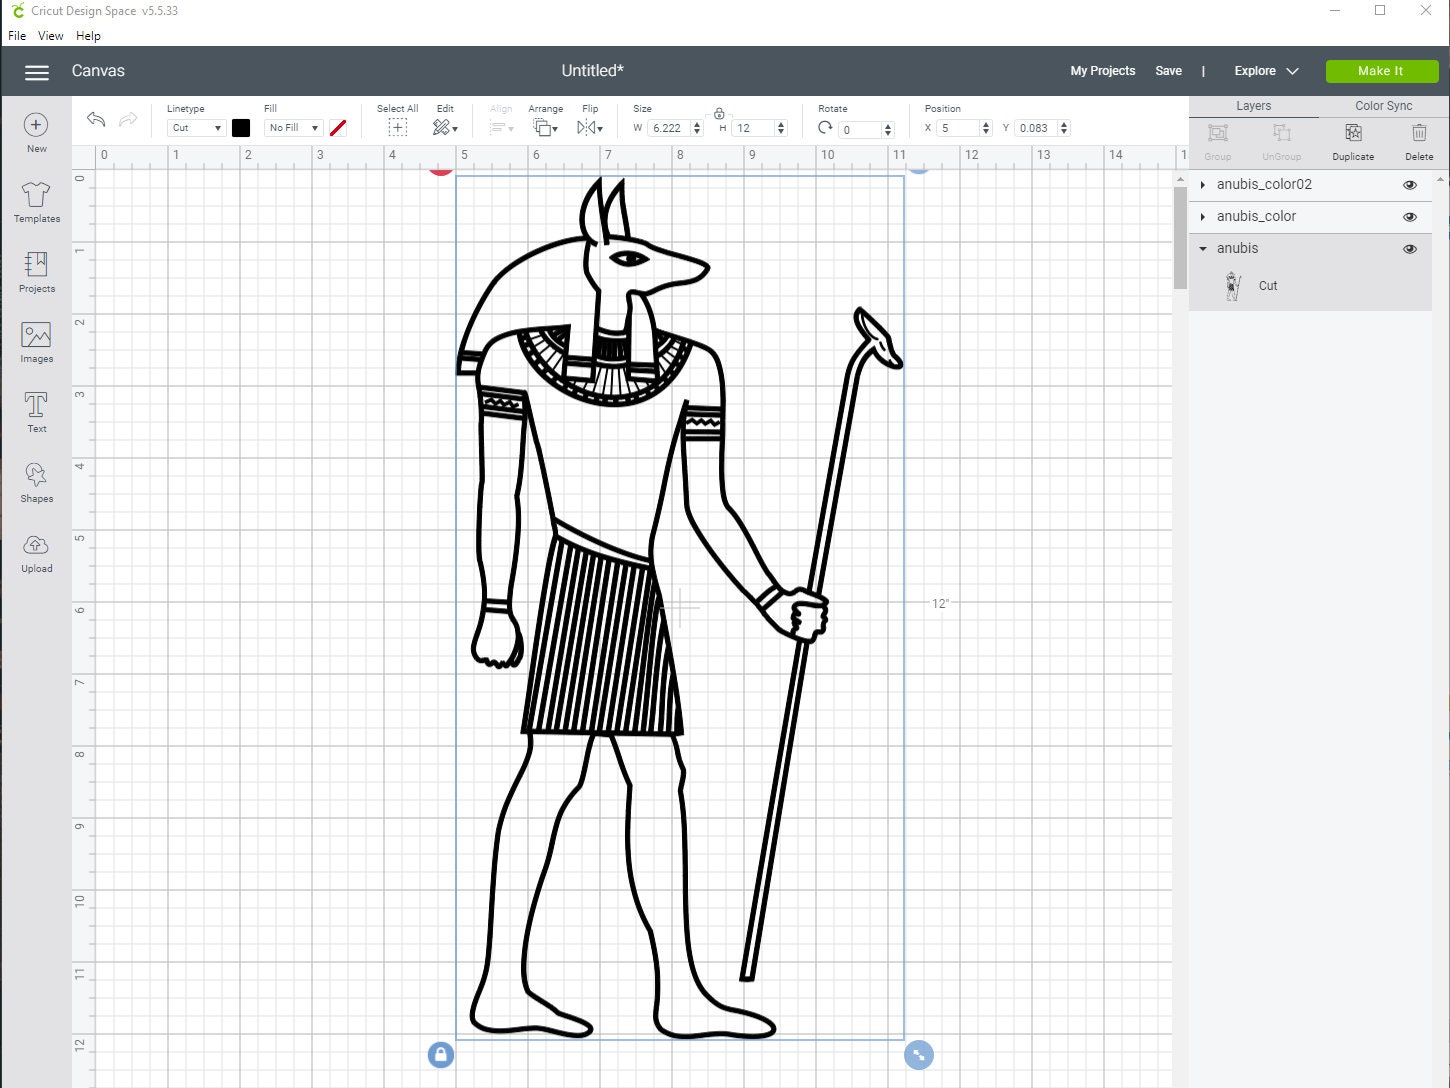Click the Height input field
Screen dimensions: 1450x1088
pyautogui.click(x=754, y=128)
